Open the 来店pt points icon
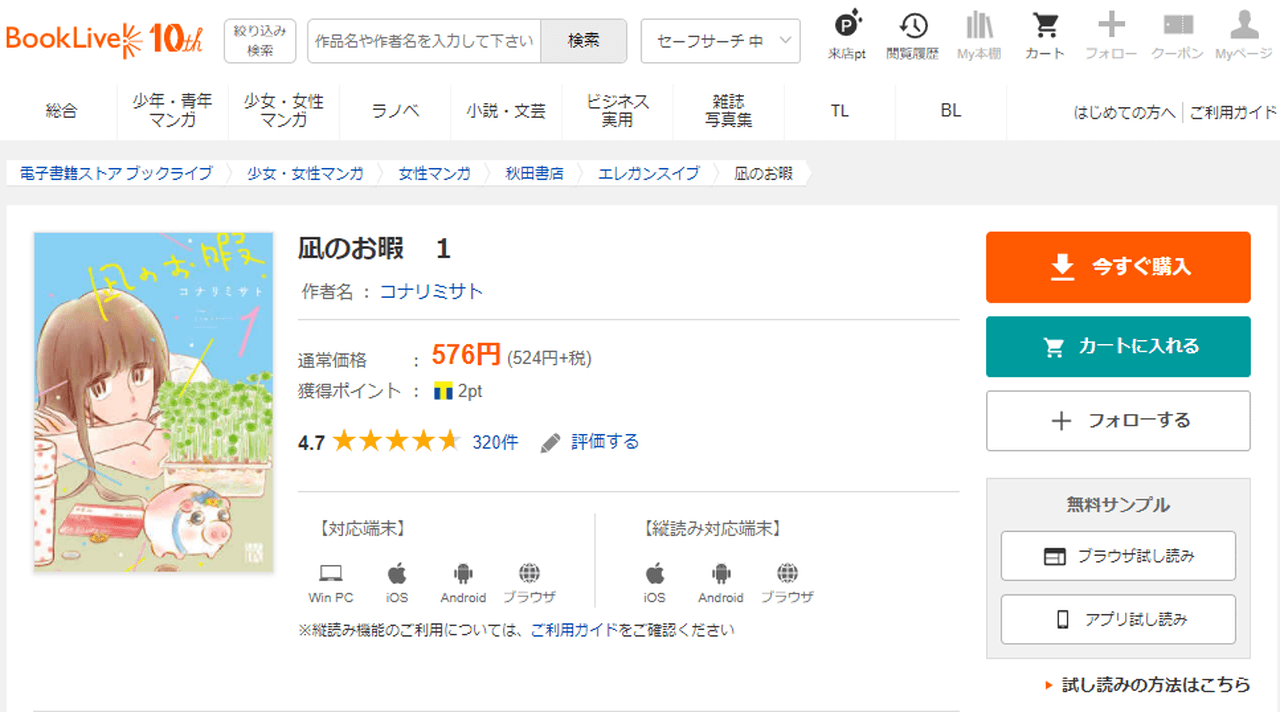Screen dimensions: 1280x712 [x=847, y=36]
